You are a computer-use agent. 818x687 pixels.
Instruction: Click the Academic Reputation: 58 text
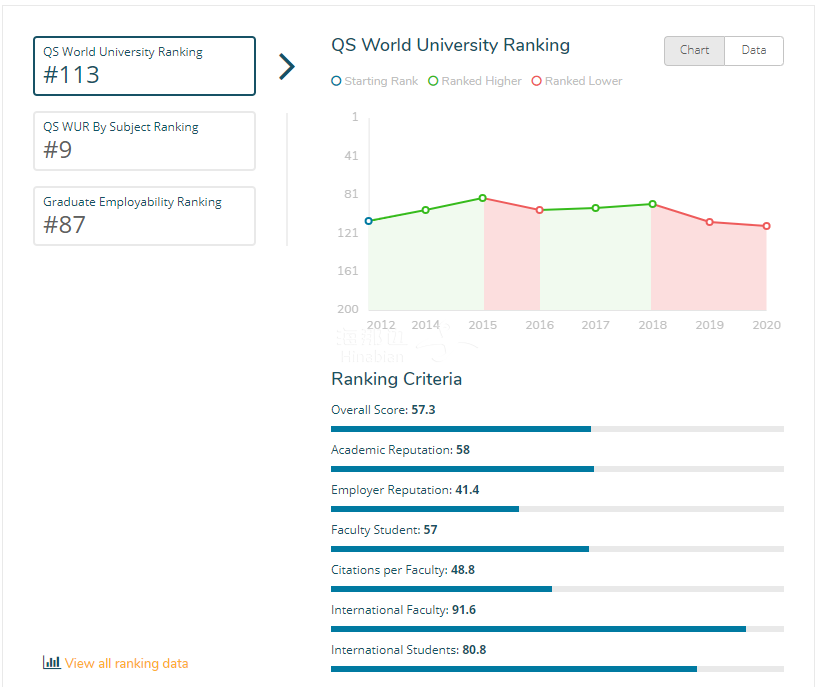click(x=400, y=450)
